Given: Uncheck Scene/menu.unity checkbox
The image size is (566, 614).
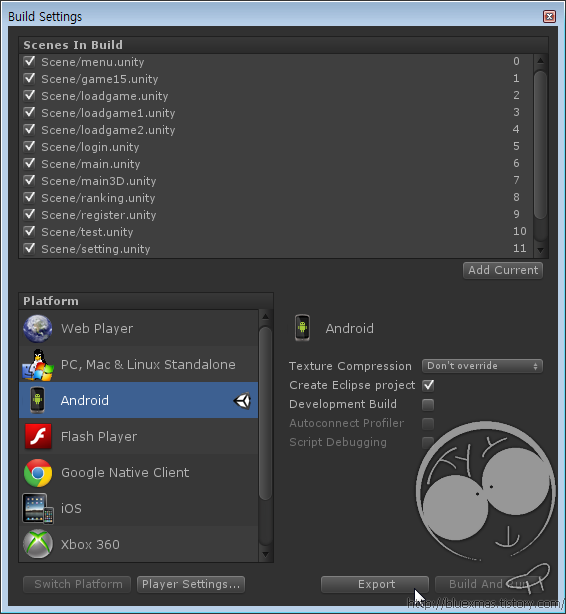Looking at the screenshot, I should pyautogui.click(x=29, y=61).
